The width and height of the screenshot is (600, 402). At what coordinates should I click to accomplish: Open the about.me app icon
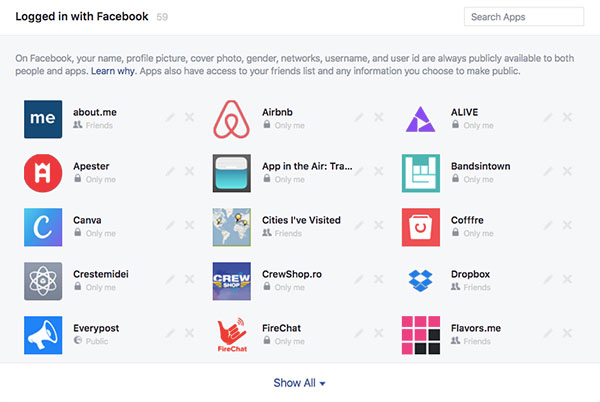(x=43, y=119)
